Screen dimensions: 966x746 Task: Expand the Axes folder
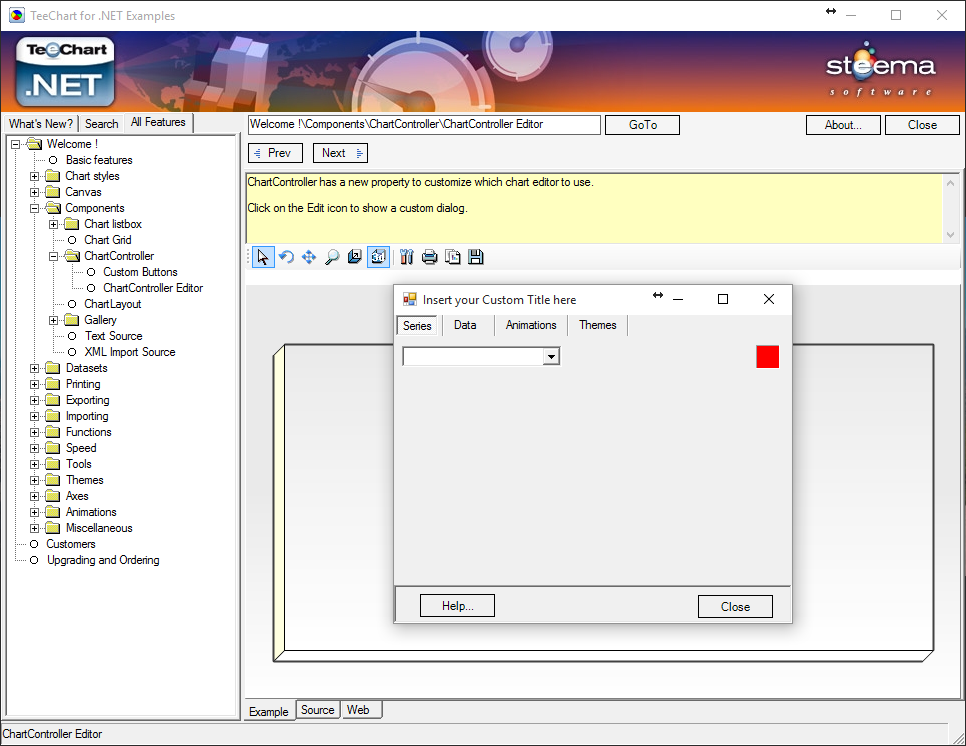pos(34,497)
